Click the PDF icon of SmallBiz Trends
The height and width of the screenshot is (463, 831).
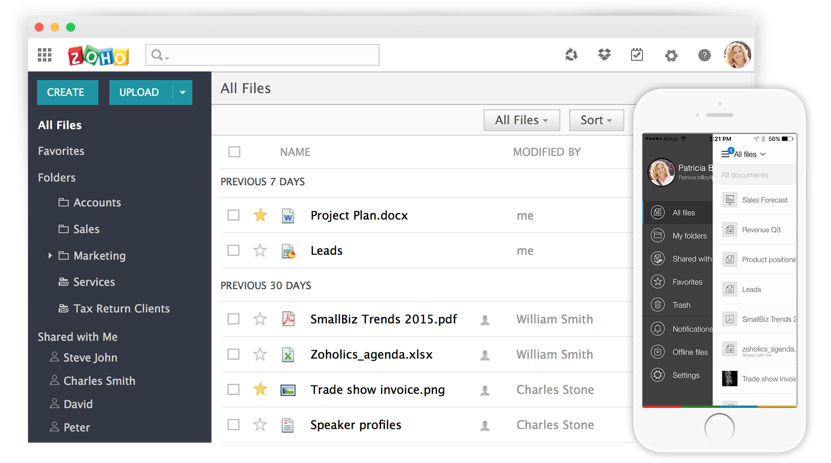(x=288, y=319)
